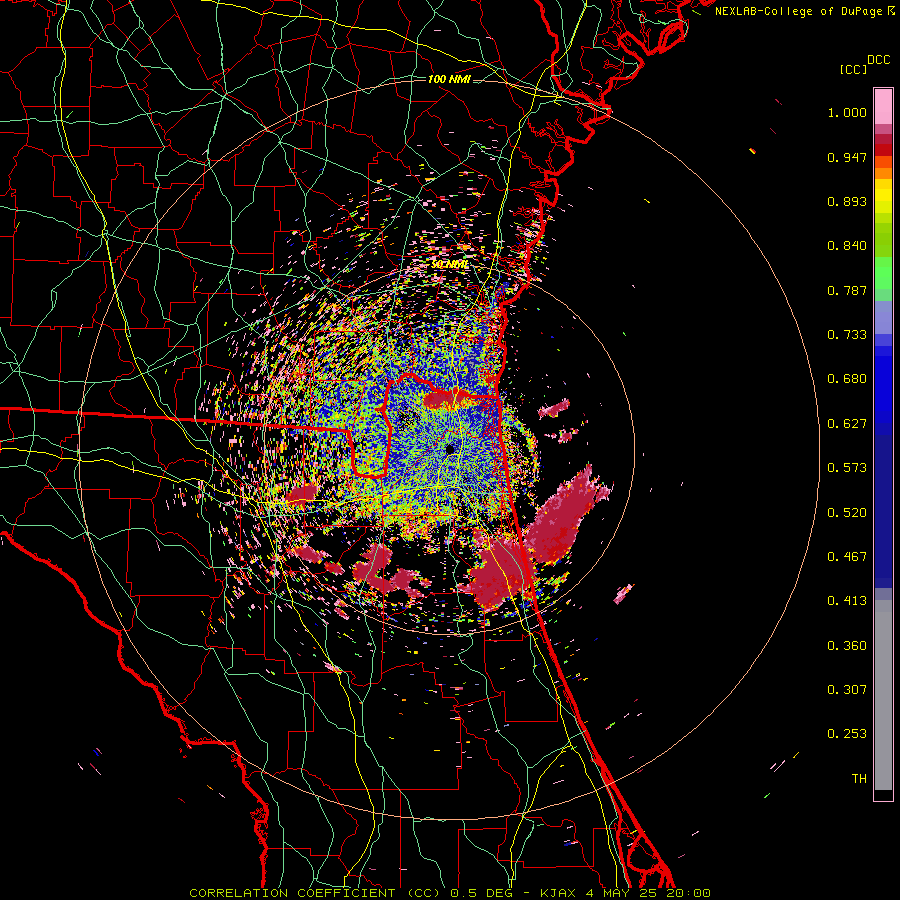Click the black radar site dot at center
The image size is (900, 900).
(450, 449)
